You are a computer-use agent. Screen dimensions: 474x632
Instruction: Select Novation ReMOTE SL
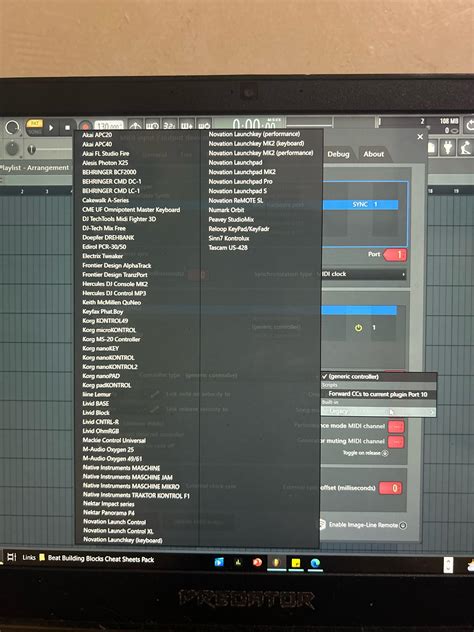(x=235, y=200)
